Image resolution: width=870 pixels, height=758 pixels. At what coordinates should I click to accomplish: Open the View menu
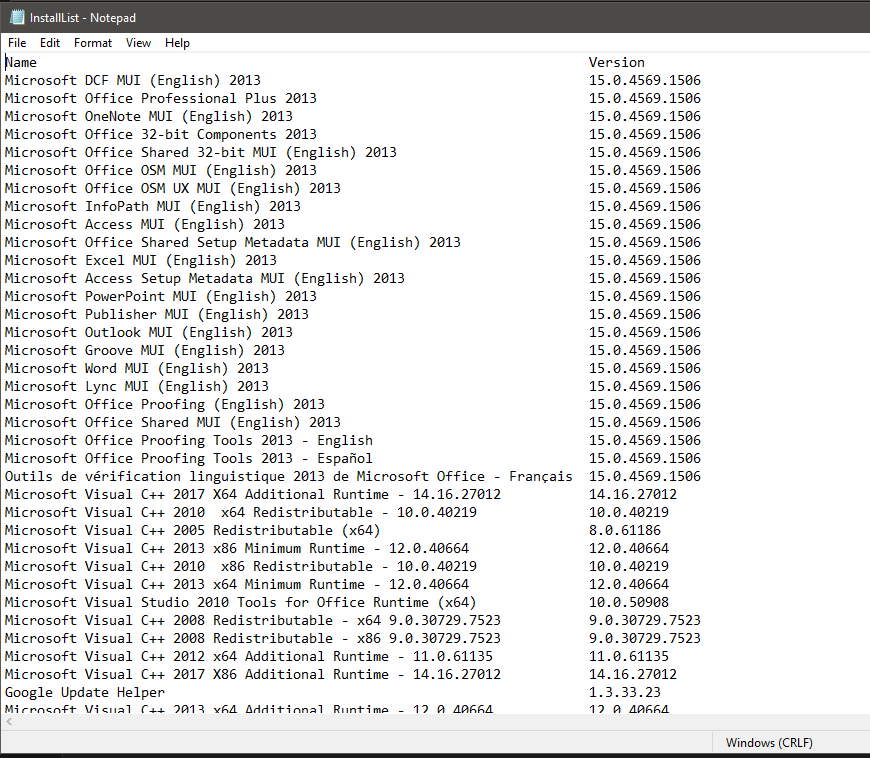pos(138,43)
